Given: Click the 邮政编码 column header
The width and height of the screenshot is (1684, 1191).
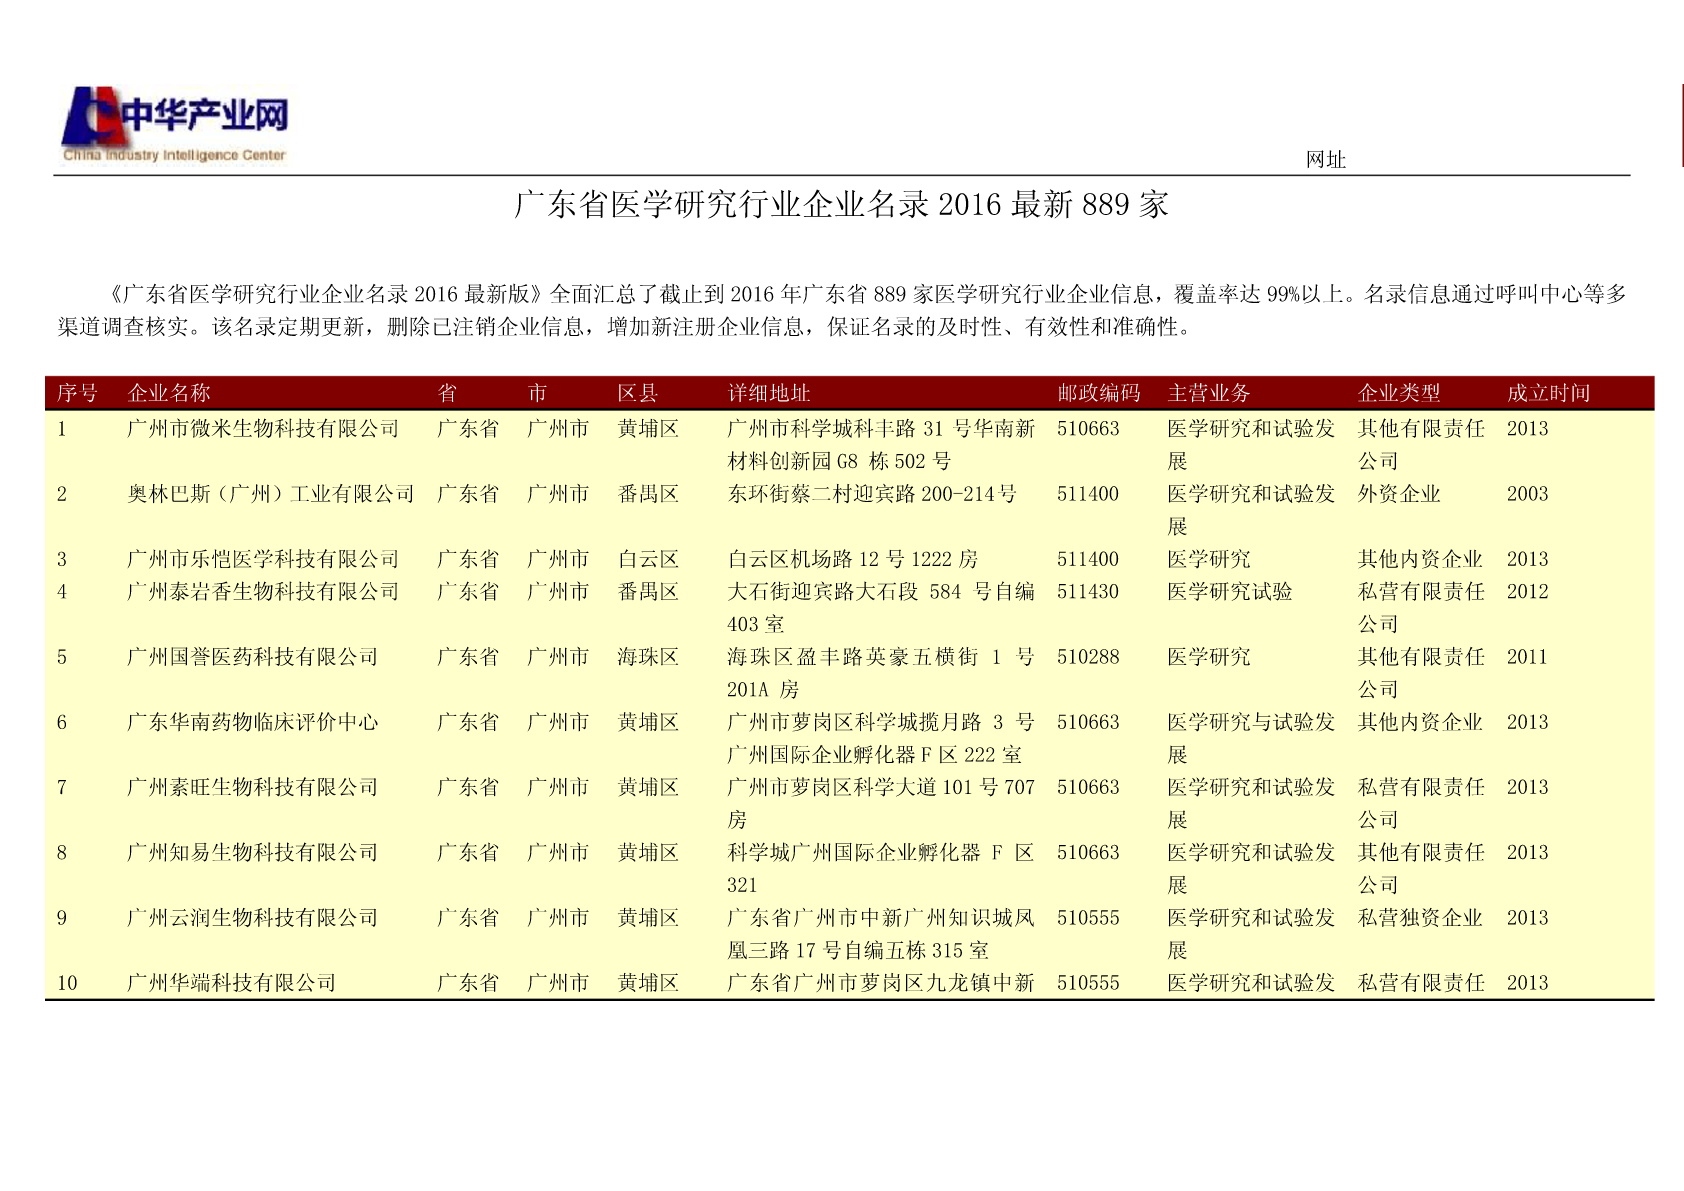Looking at the screenshot, I should tap(1099, 393).
